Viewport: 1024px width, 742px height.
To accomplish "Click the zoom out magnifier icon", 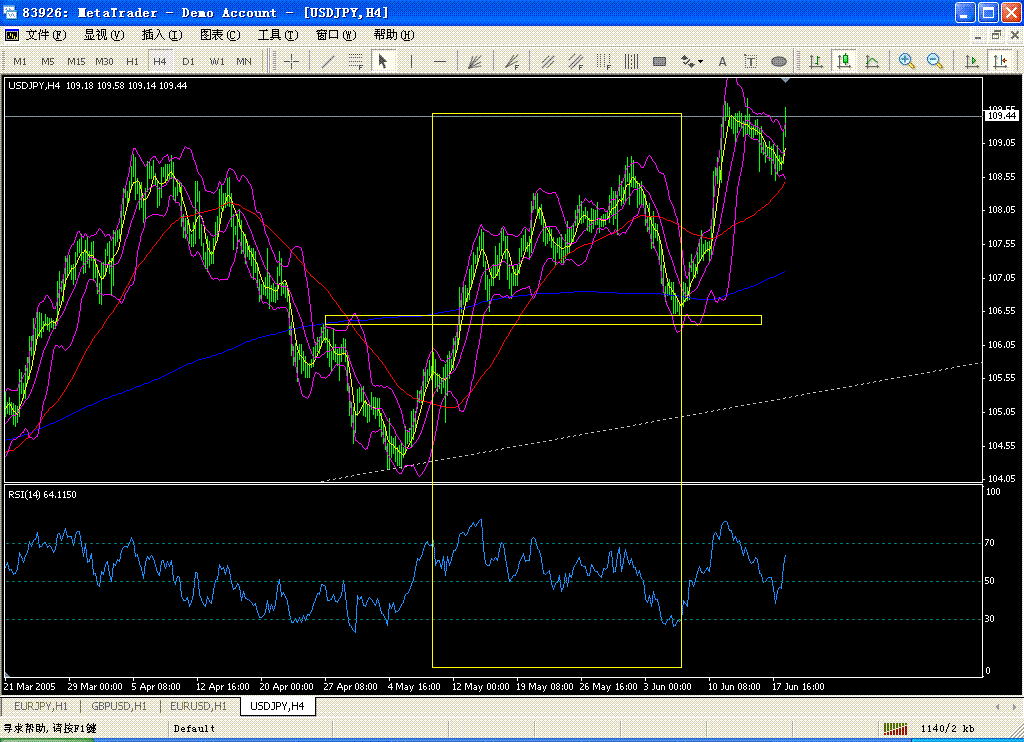I will pos(935,61).
